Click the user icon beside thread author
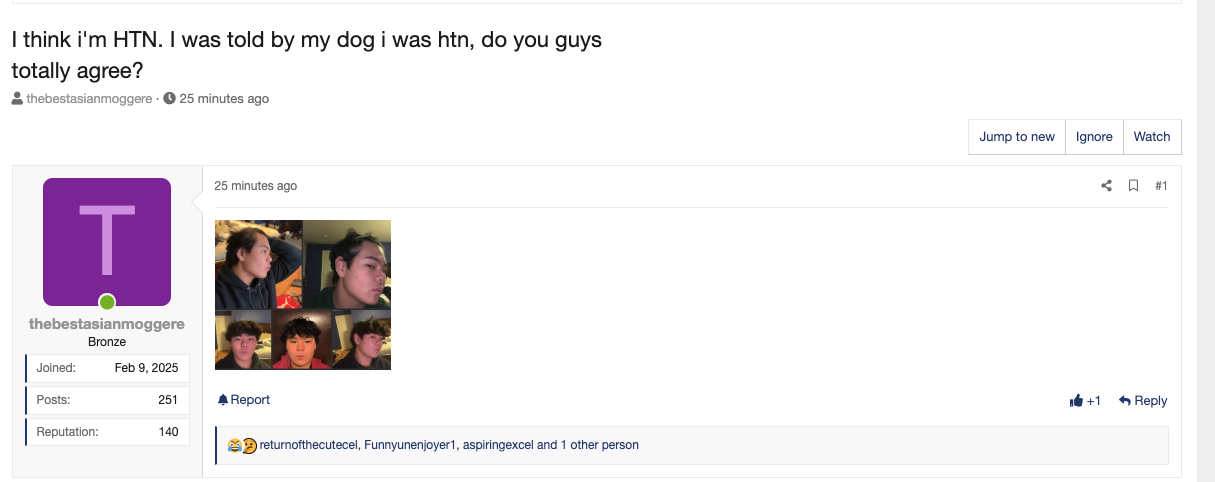 (x=17, y=99)
